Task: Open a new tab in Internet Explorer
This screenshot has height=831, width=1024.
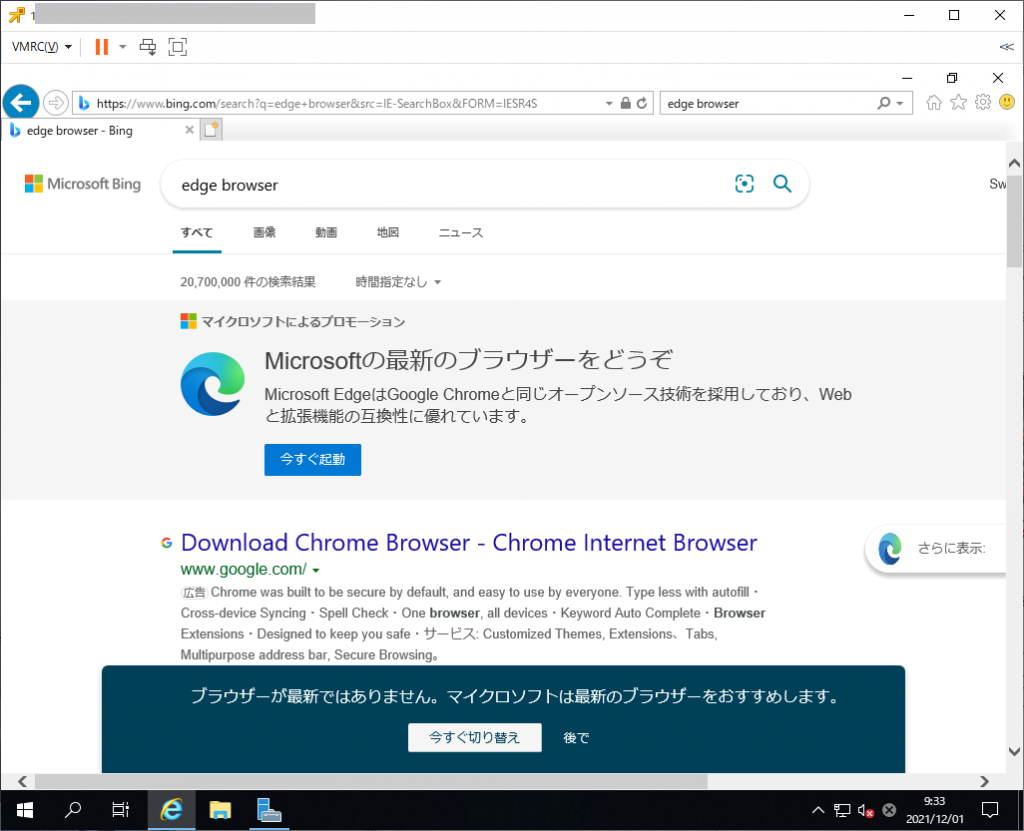Action: pos(211,129)
